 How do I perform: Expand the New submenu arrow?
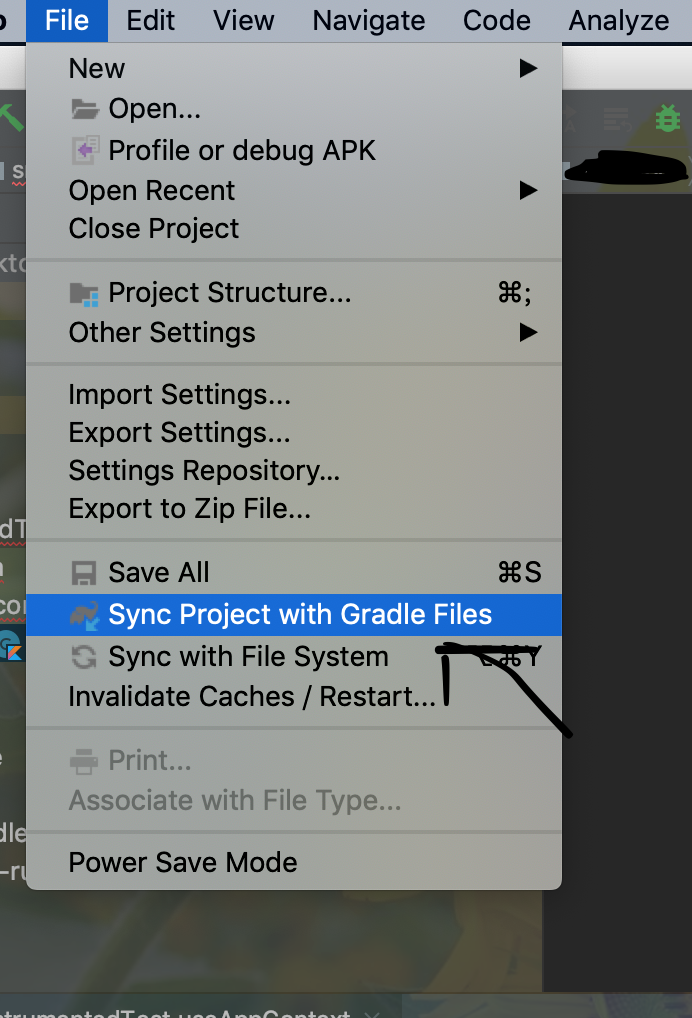[527, 67]
